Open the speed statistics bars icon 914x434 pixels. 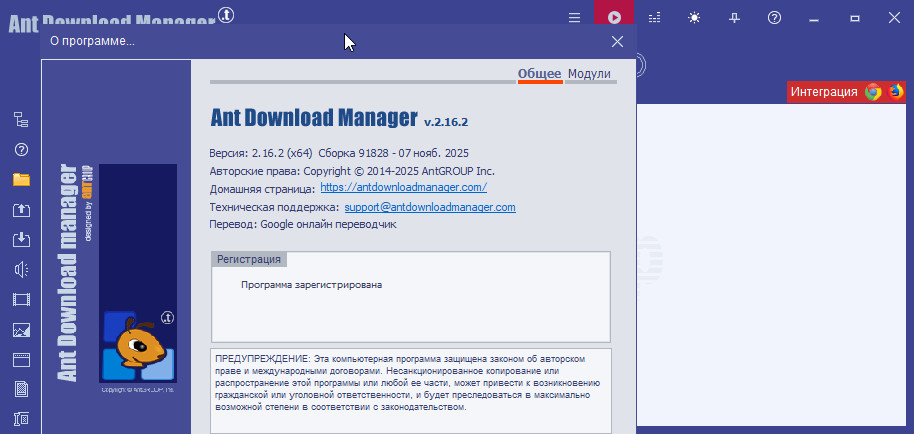click(655, 17)
